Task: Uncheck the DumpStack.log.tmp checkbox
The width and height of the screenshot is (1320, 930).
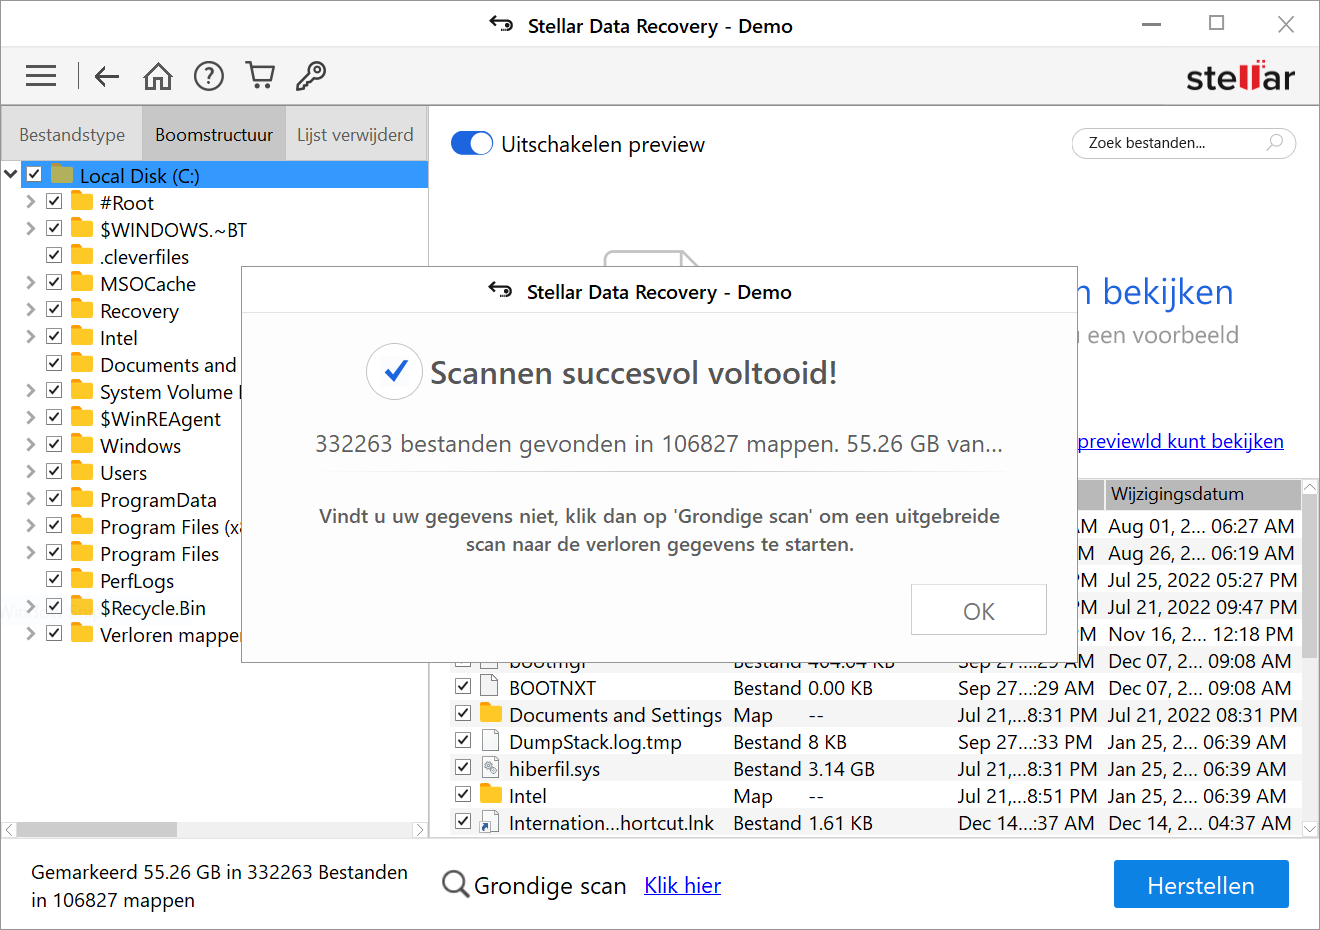Action: pos(463,740)
